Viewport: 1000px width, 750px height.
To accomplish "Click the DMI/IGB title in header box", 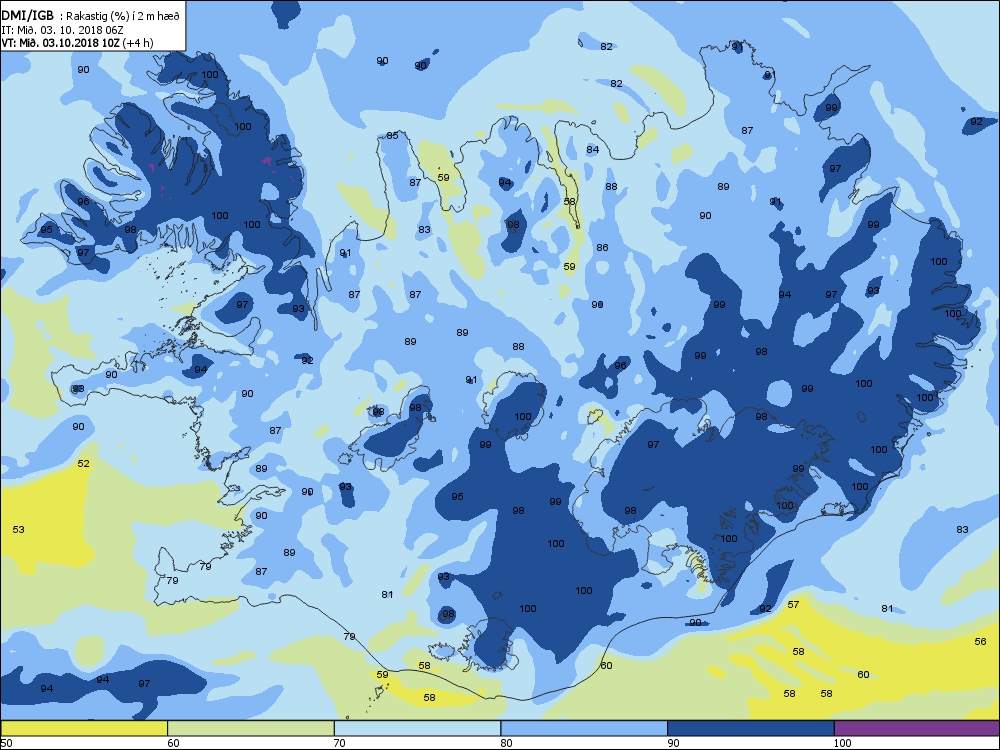I will click(x=27, y=15).
